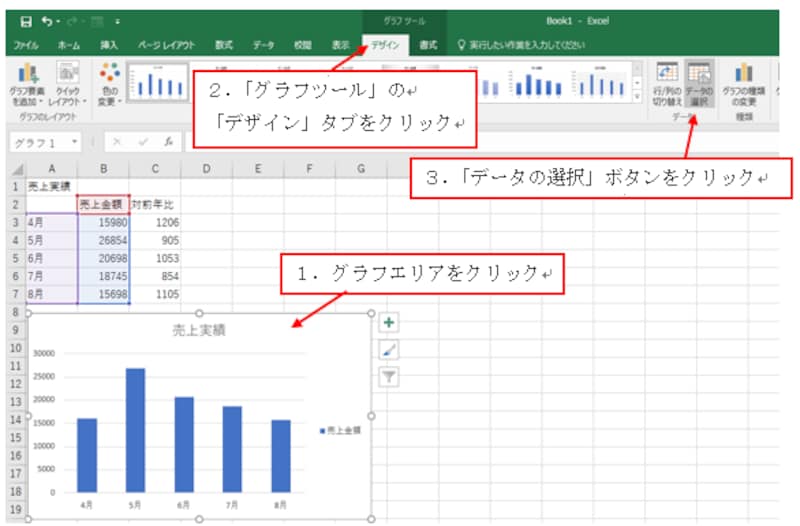Click the Save icon in quick access toolbar
800x526 pixels.
[26, 21]
